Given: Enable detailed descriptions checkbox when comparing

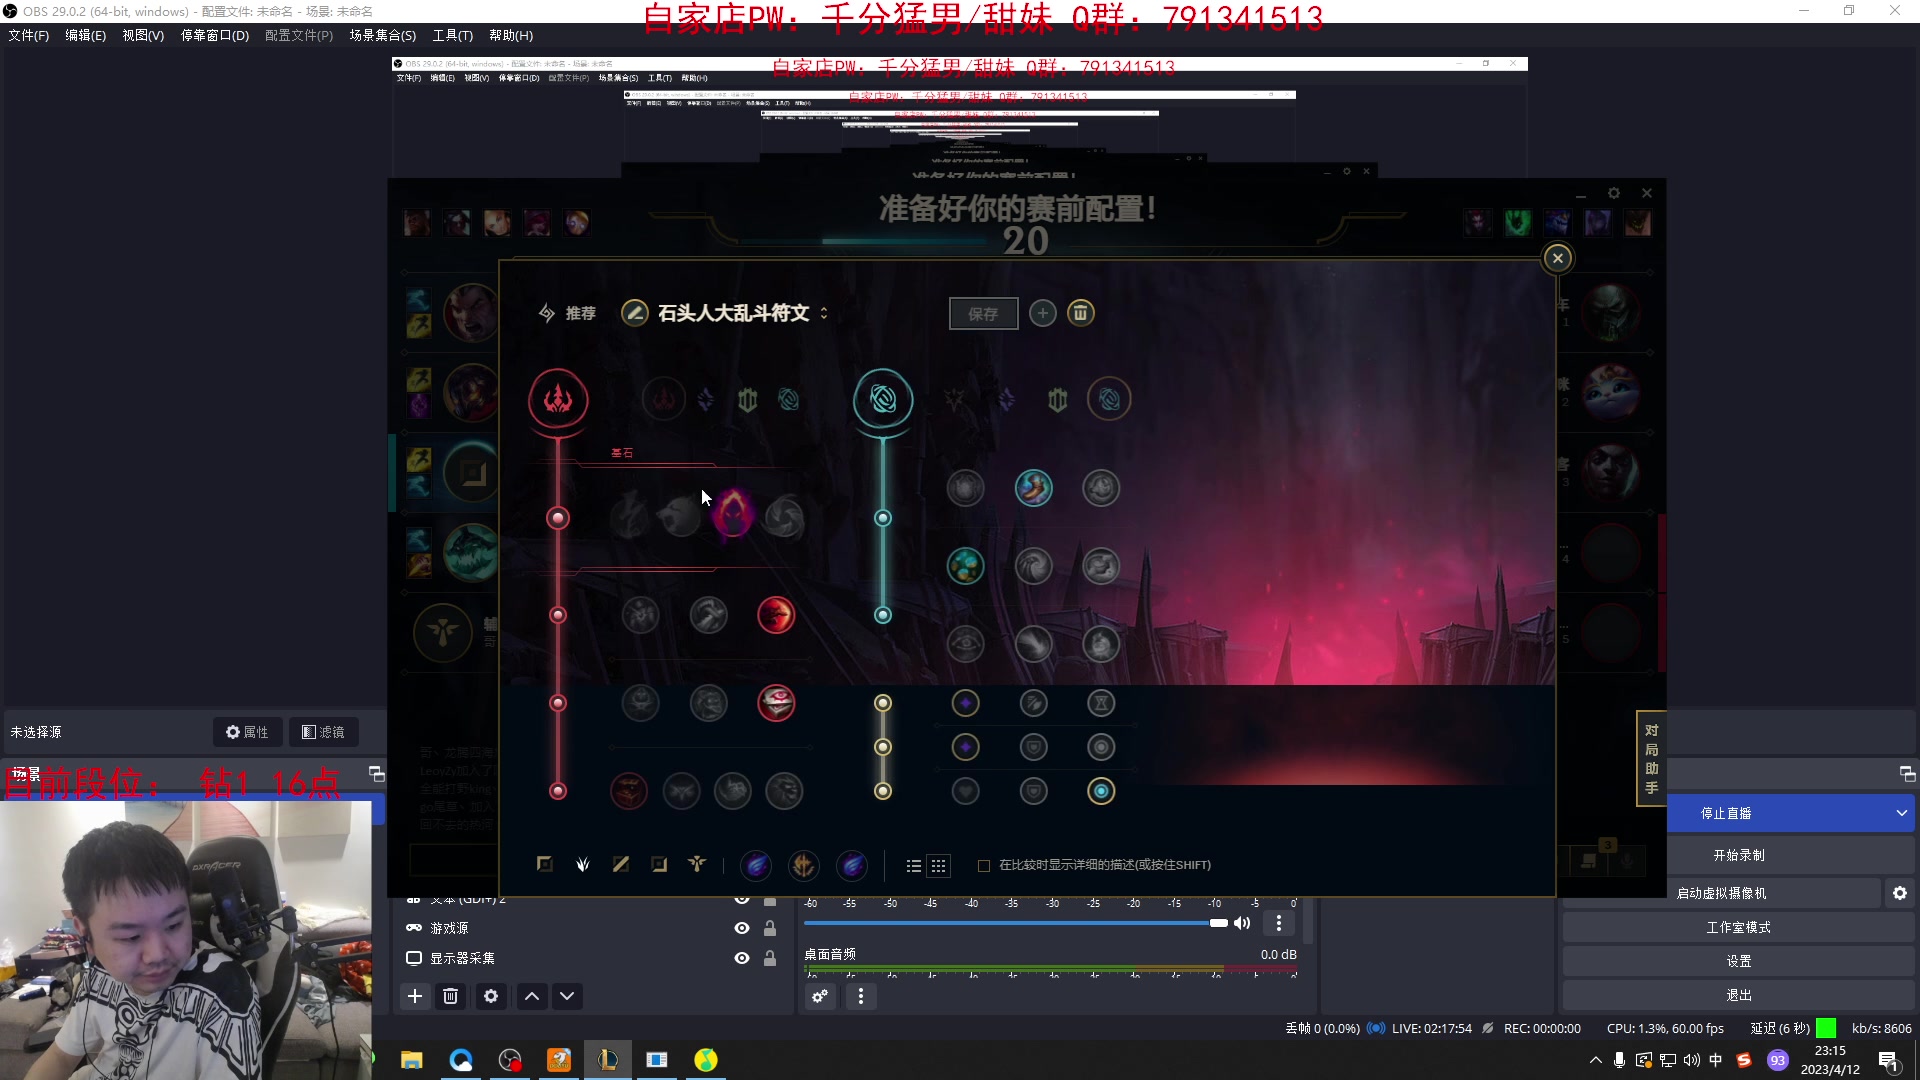Looking at the screenshot, I should (984, 866).
